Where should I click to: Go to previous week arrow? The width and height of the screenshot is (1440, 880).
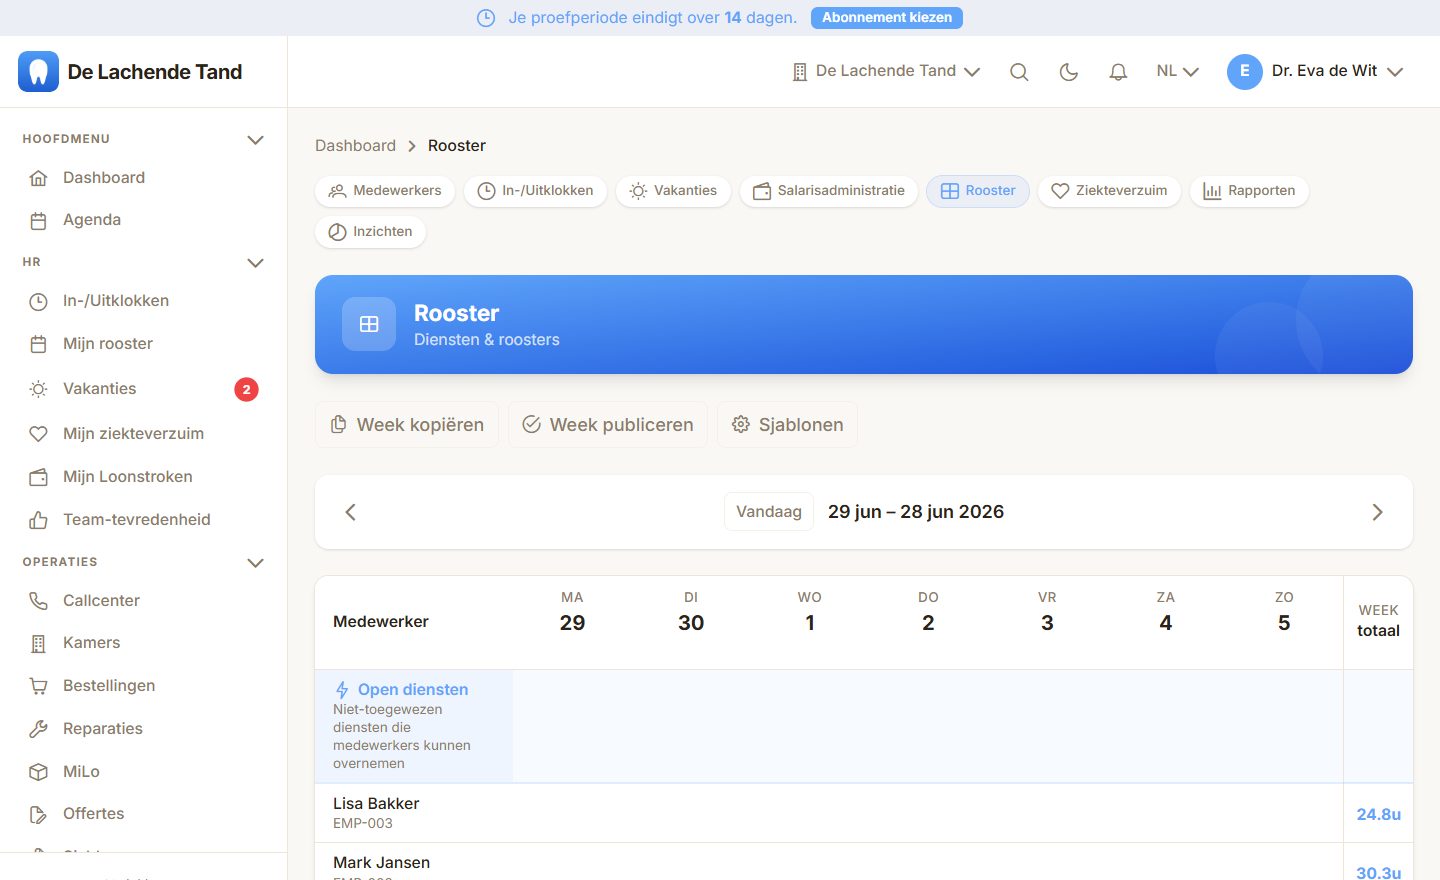pyautogui.click(x=350, y=512)
